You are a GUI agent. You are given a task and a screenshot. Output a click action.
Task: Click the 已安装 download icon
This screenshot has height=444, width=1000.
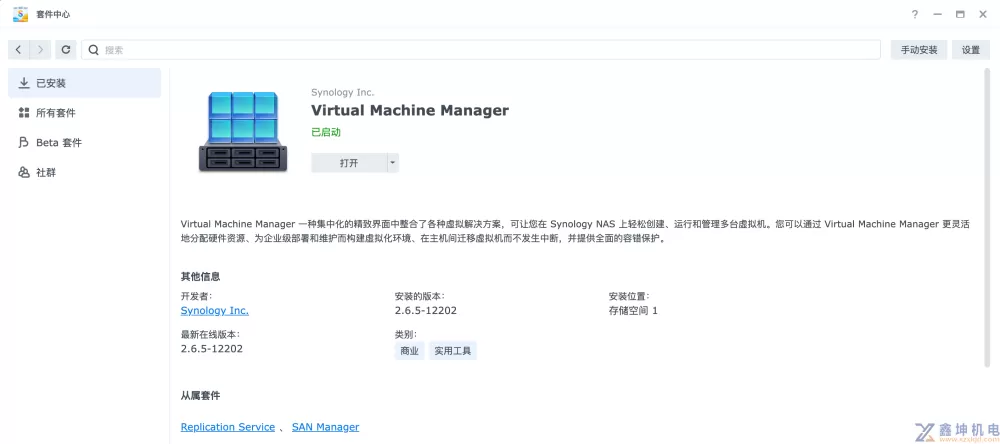pyautogui.click(x=24, y=83)
